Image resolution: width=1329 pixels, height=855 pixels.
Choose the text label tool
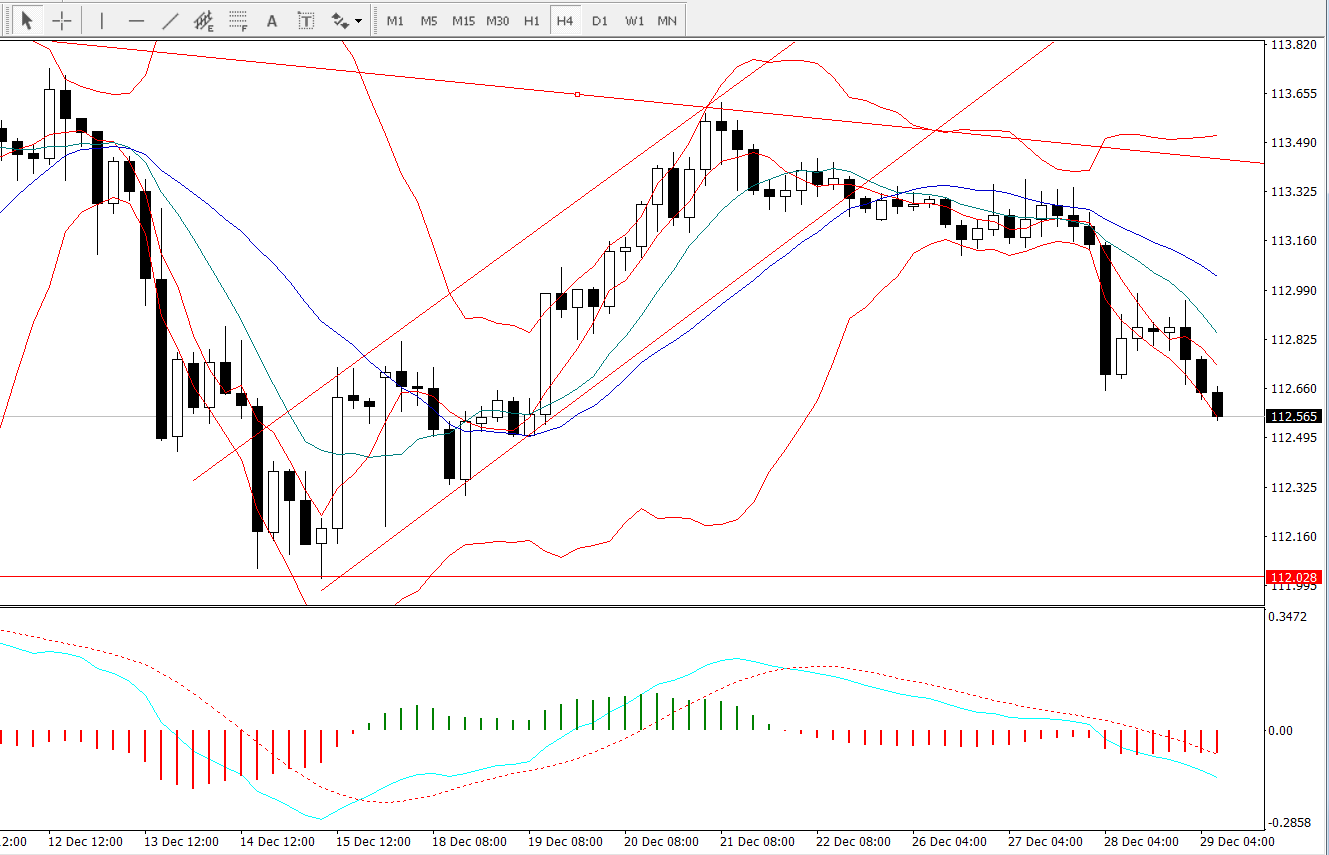tap(306, 20)
